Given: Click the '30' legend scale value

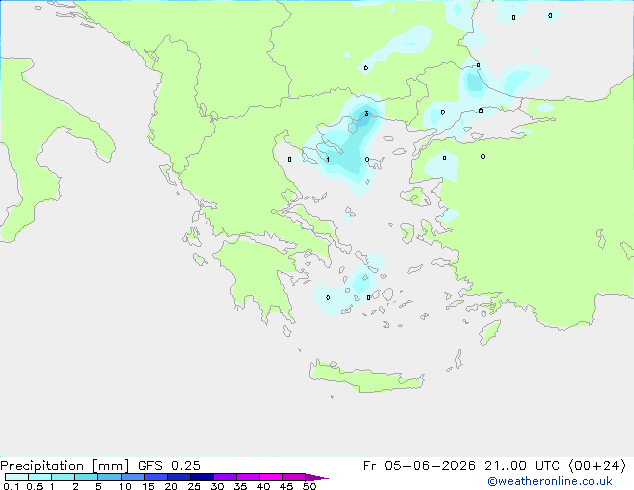Looking at the screenshot, I should [x=217, y=486].
